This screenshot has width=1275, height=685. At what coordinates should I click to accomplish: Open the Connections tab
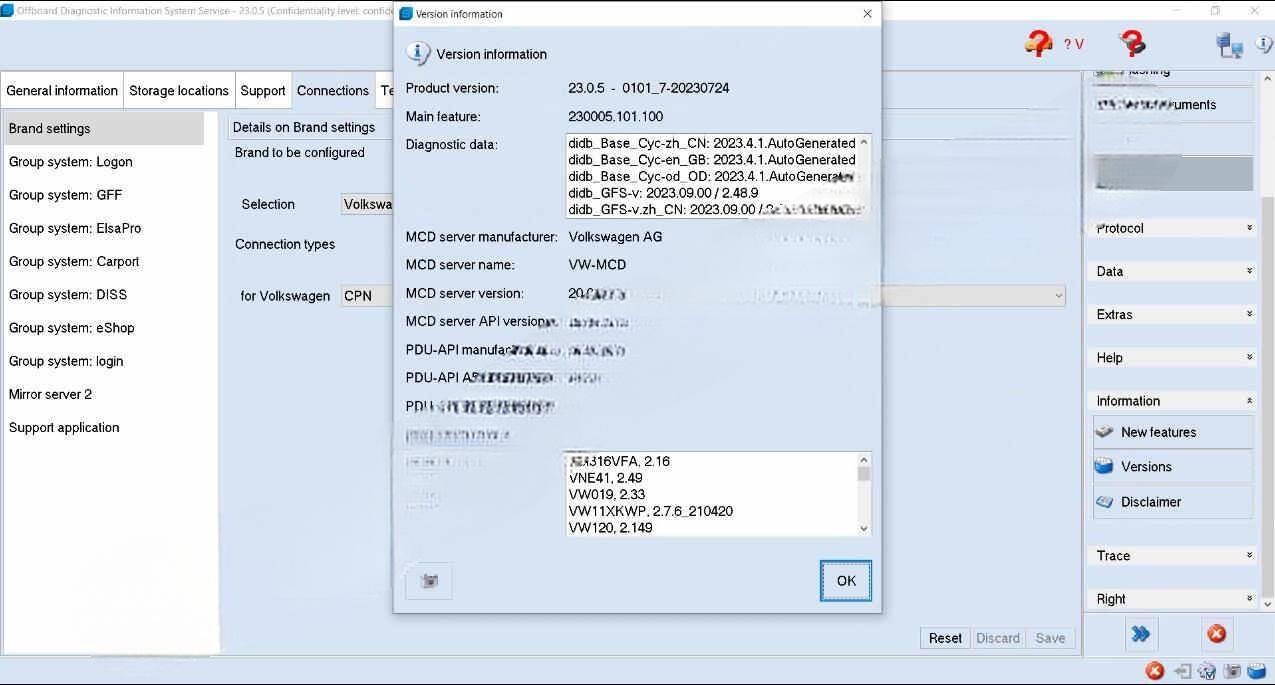tap(333, 90)
